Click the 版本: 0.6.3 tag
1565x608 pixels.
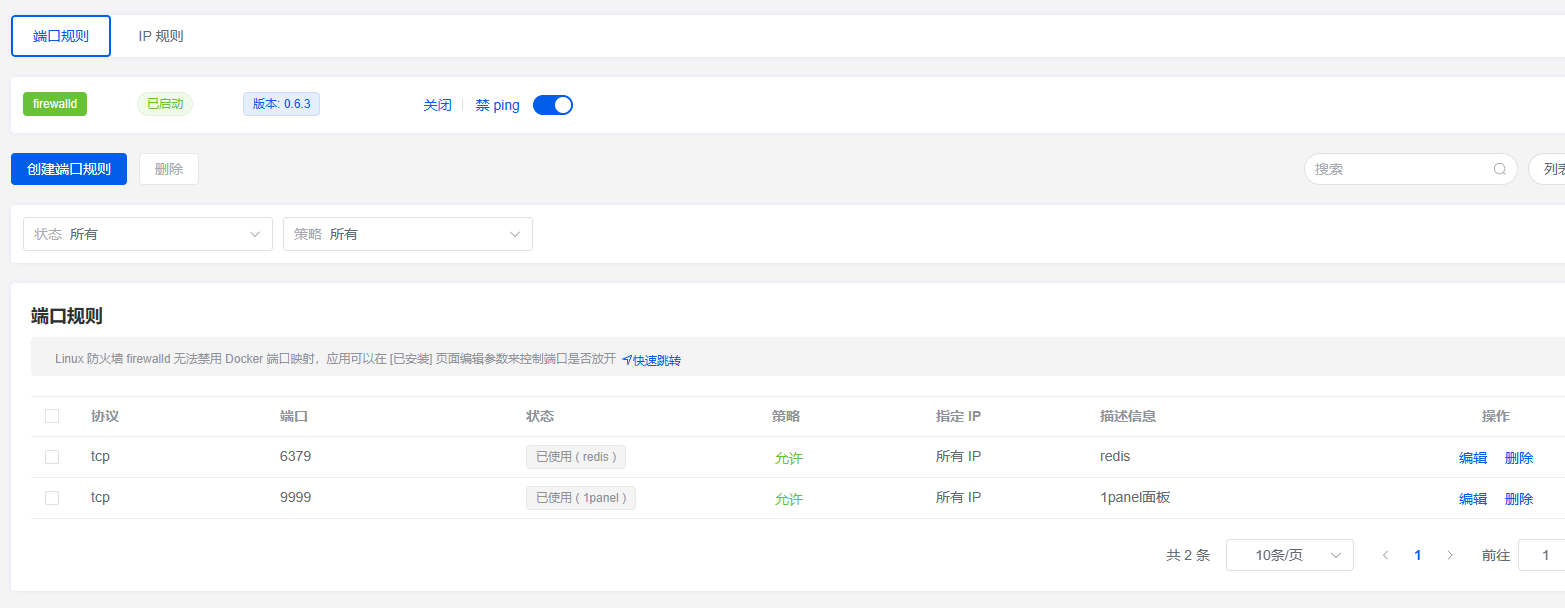point(281,104)
